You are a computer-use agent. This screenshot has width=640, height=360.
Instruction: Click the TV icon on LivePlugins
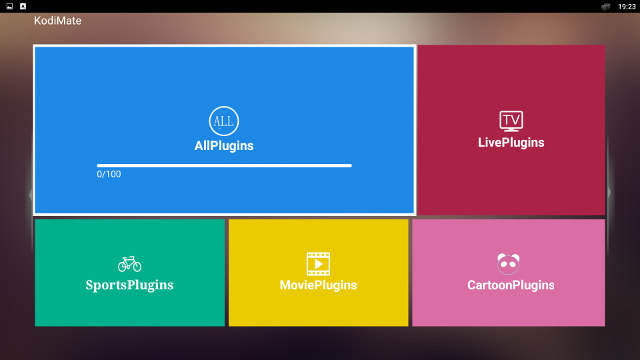[511, 121]
